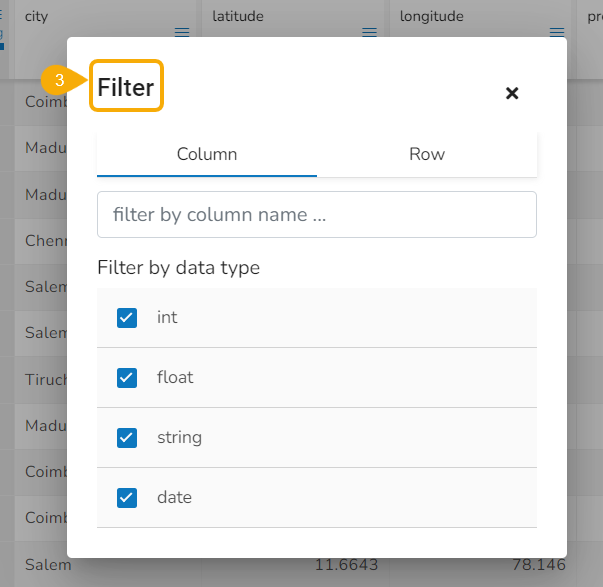Image resolution: width=603 pixels, height=587 pixels.
Task: Close the Filter dialog with X
Action: pos(512,93)
